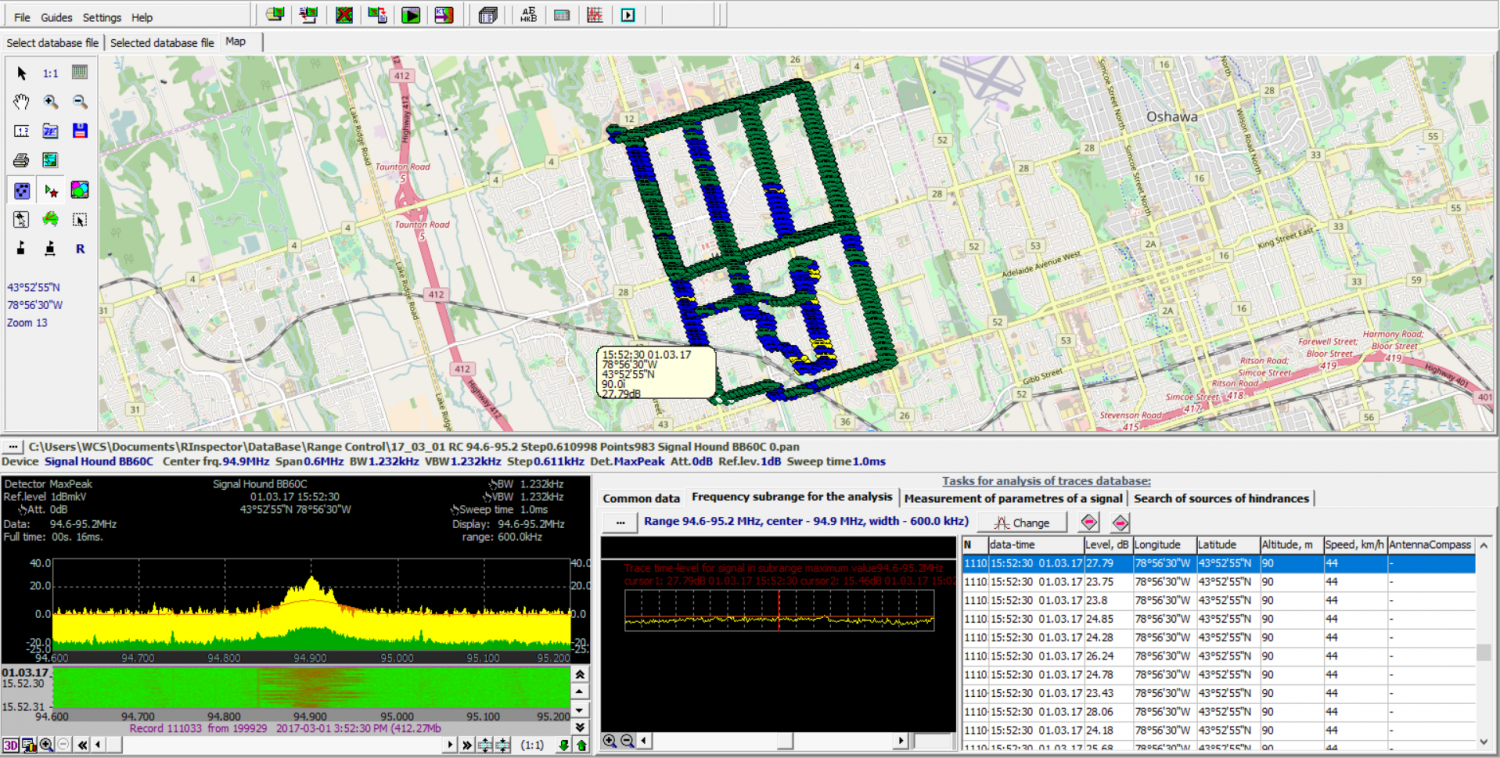This screenshot has width=1500, height=758.
Task: Select the hand pan tool
Action: point(21,102)
